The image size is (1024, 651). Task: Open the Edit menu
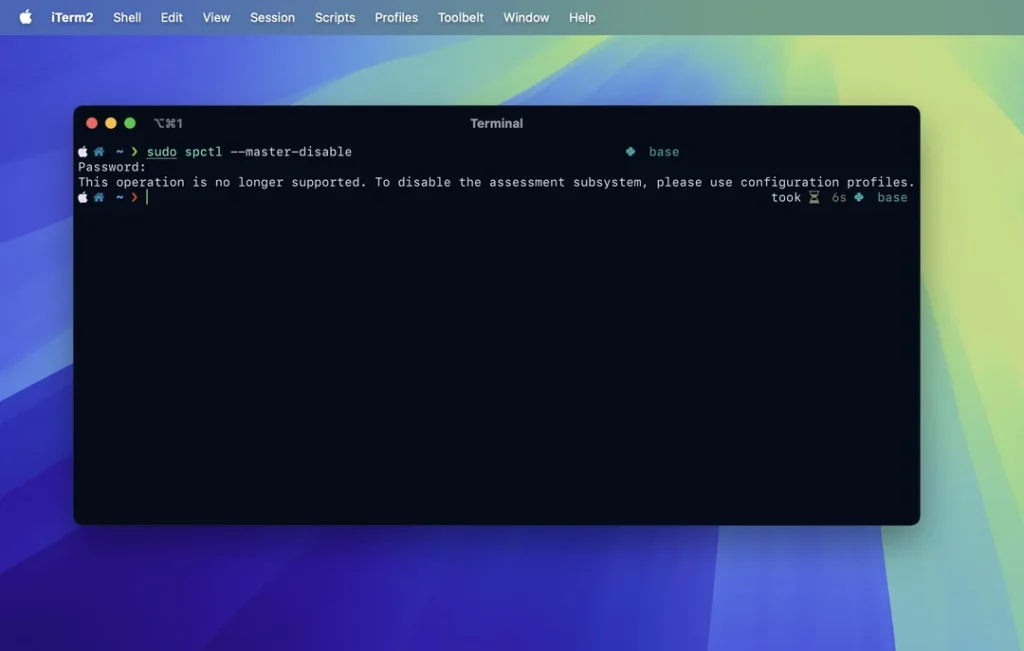click(172, 18)
